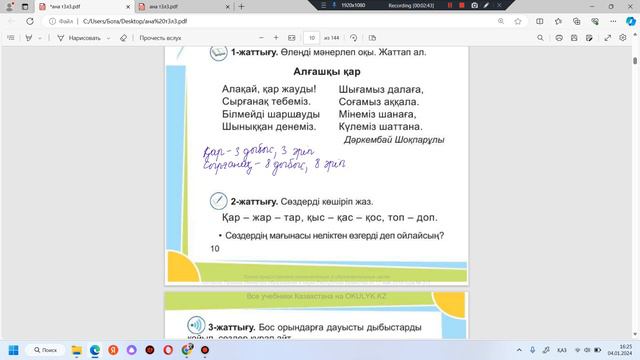
Task: Open Browser essentials heart icon
Action: 595,21
